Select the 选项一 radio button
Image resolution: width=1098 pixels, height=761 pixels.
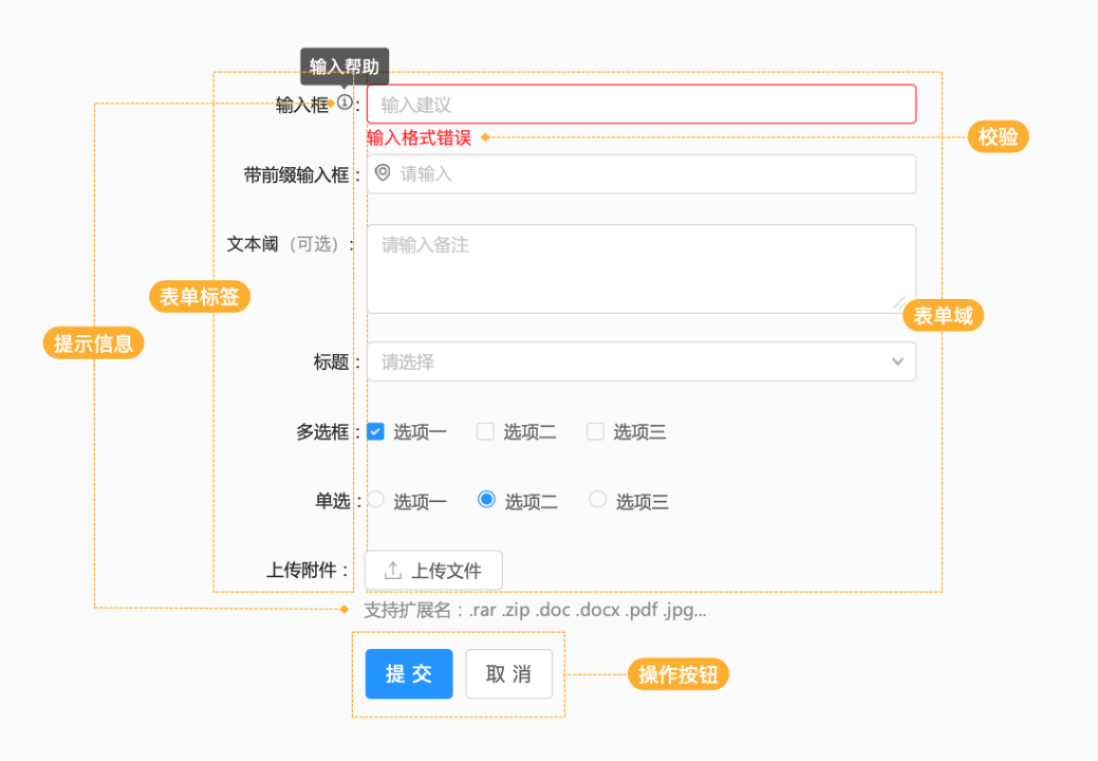[376, 500]
